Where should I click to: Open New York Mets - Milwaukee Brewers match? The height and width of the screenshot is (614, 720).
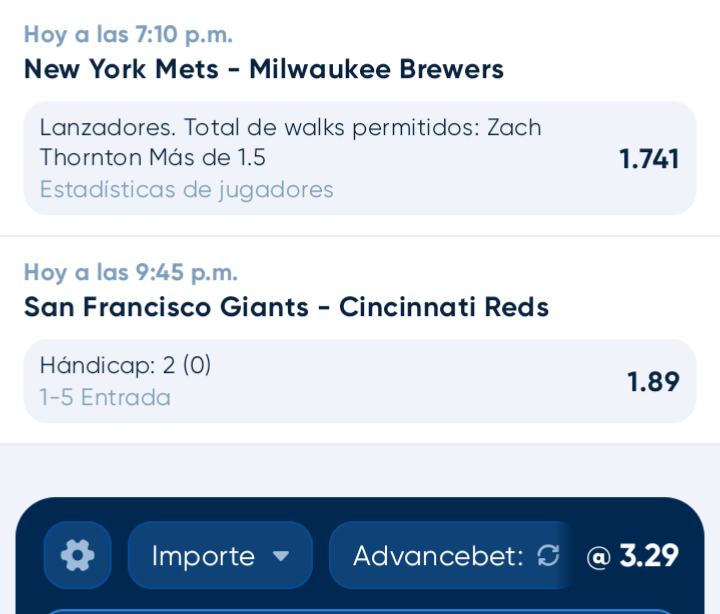pyautogui.click(x=264, y=69)
